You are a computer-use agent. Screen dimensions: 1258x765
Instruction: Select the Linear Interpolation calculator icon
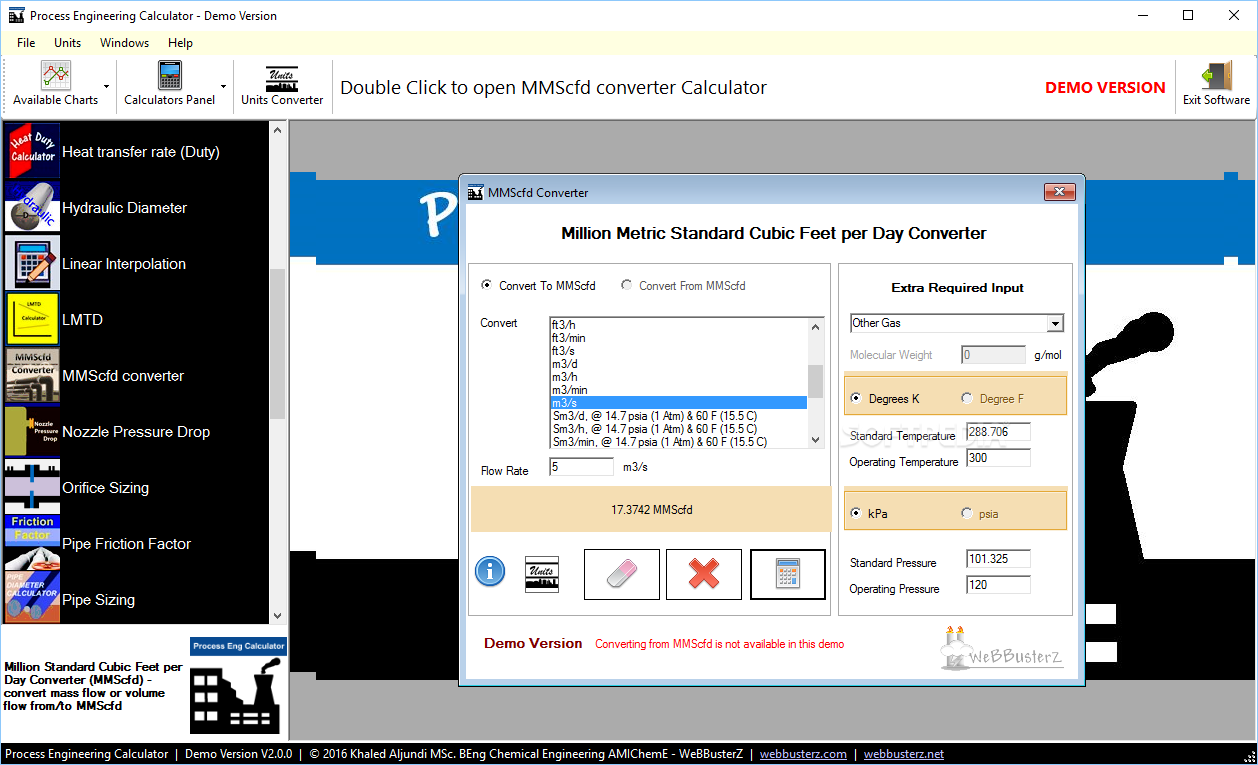[33, 263]
